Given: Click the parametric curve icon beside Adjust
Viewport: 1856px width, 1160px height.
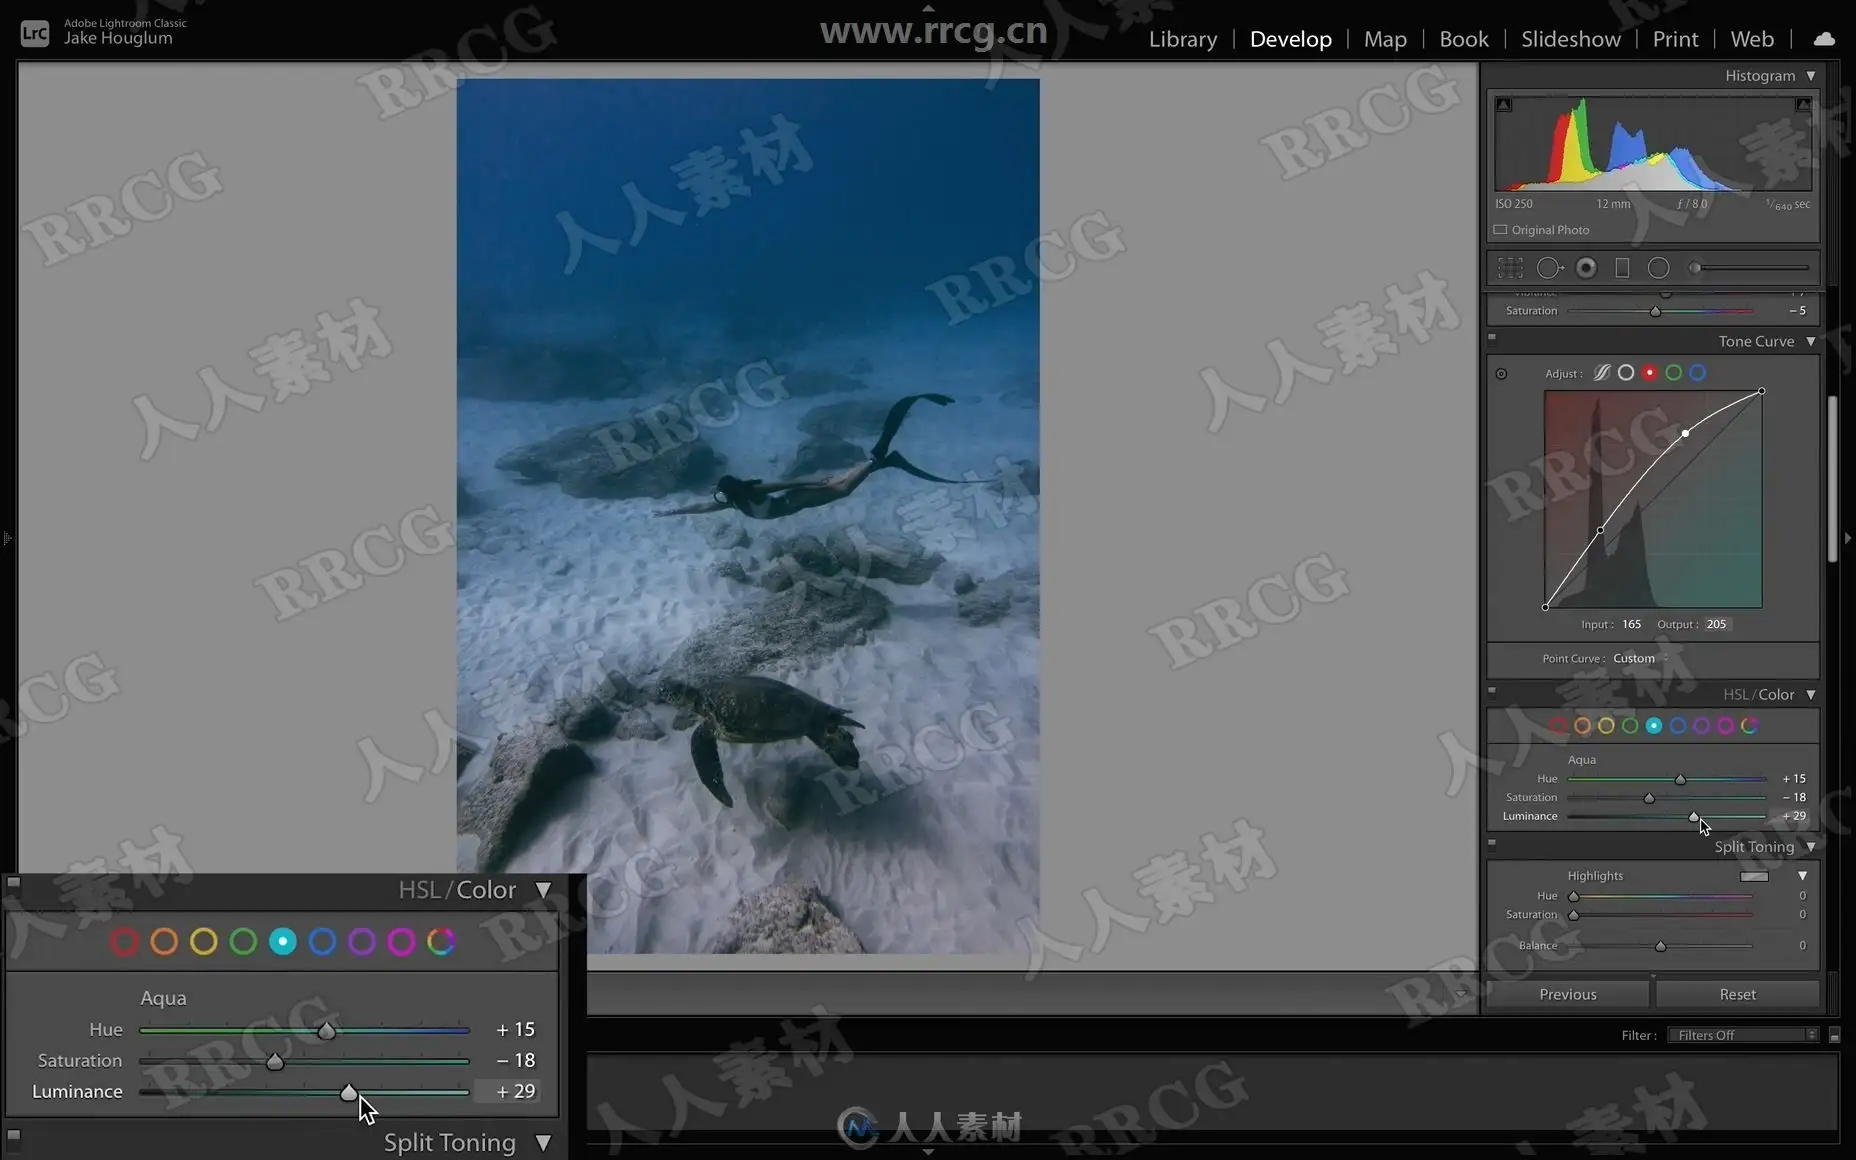Looking at the screenshot, I should click(1602, 372).
